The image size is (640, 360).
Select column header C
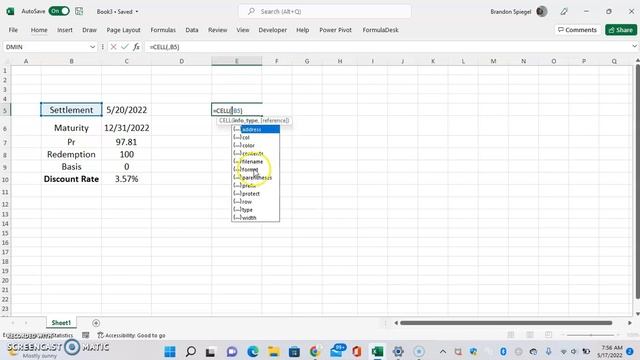pos(127,61)
